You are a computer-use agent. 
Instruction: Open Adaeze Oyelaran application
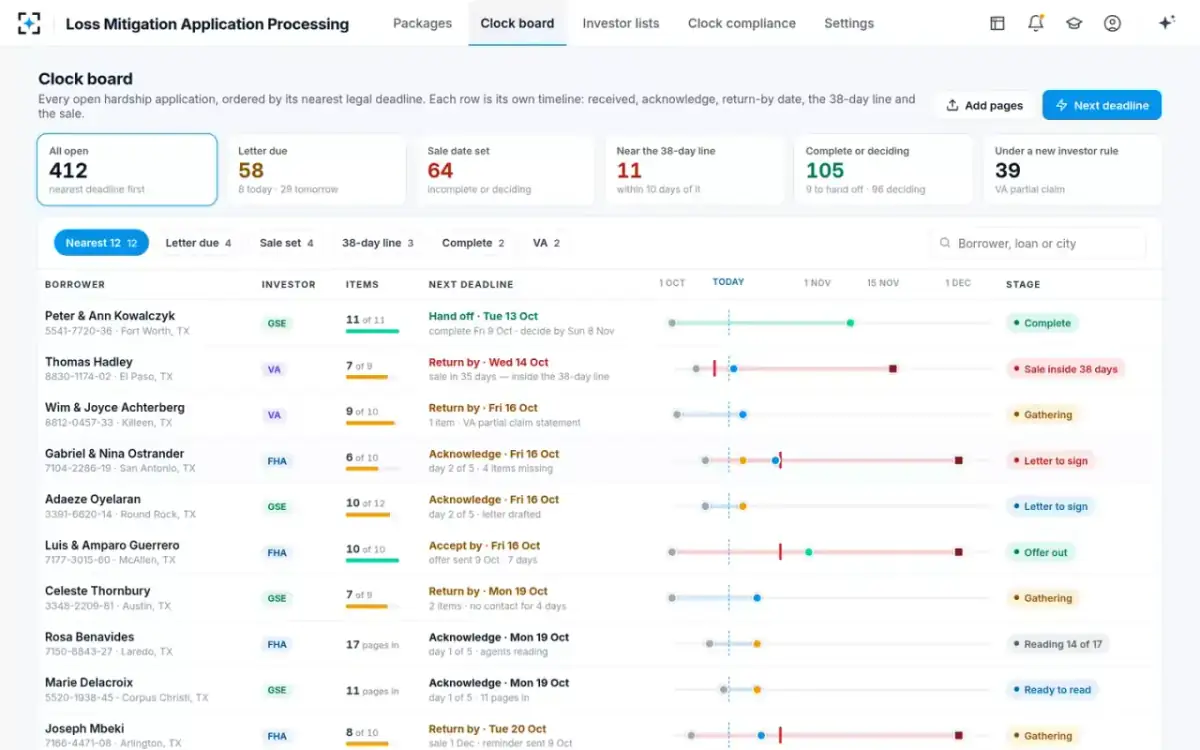pyautogui.click(x=600, y=507)
